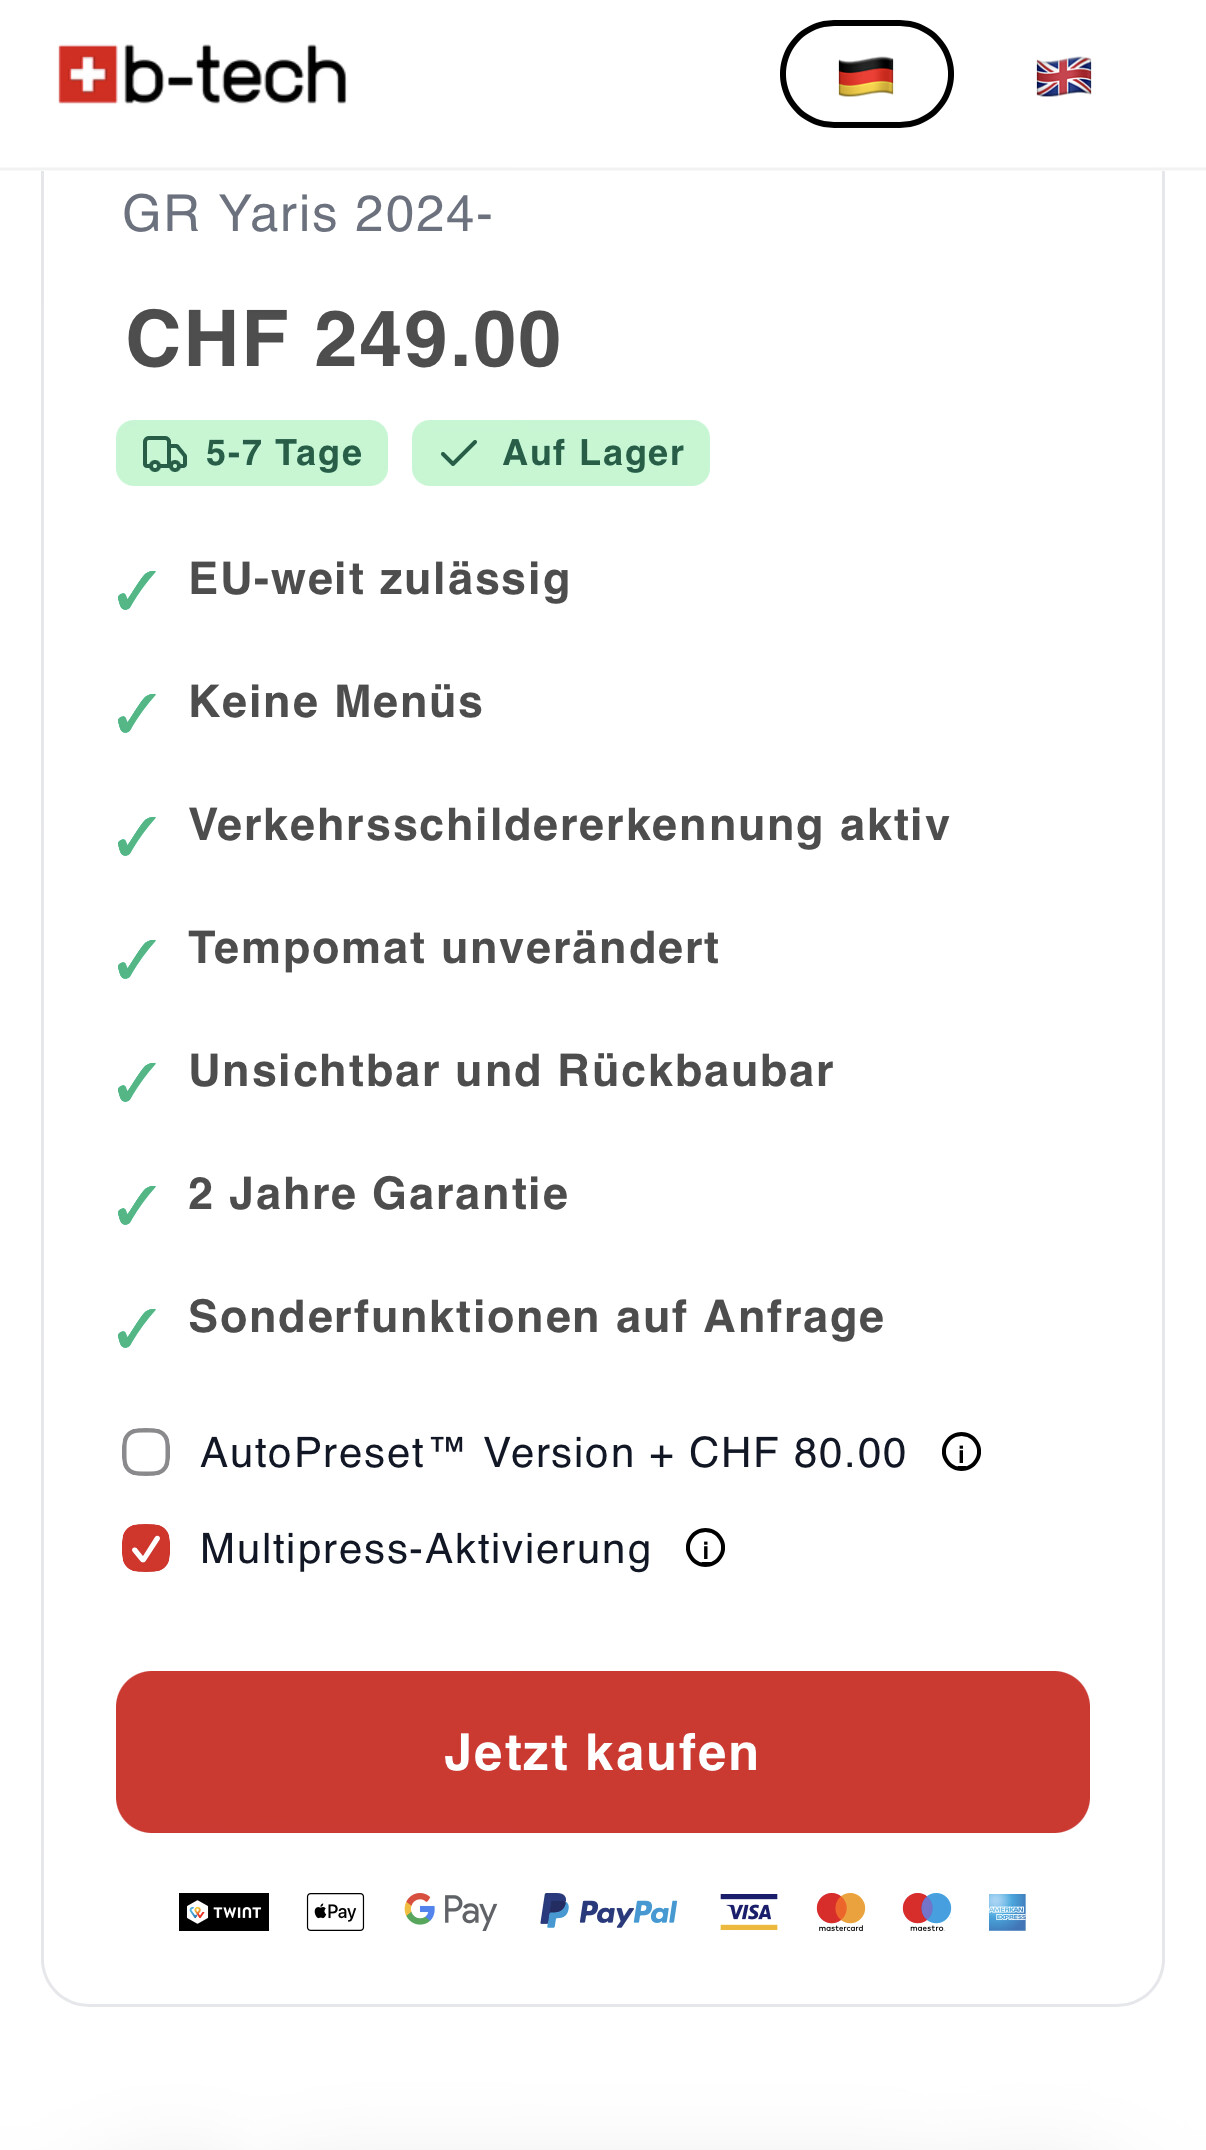Click the 5-7 Tage delivery badge
The image size is (1206, 2150).
252,453
